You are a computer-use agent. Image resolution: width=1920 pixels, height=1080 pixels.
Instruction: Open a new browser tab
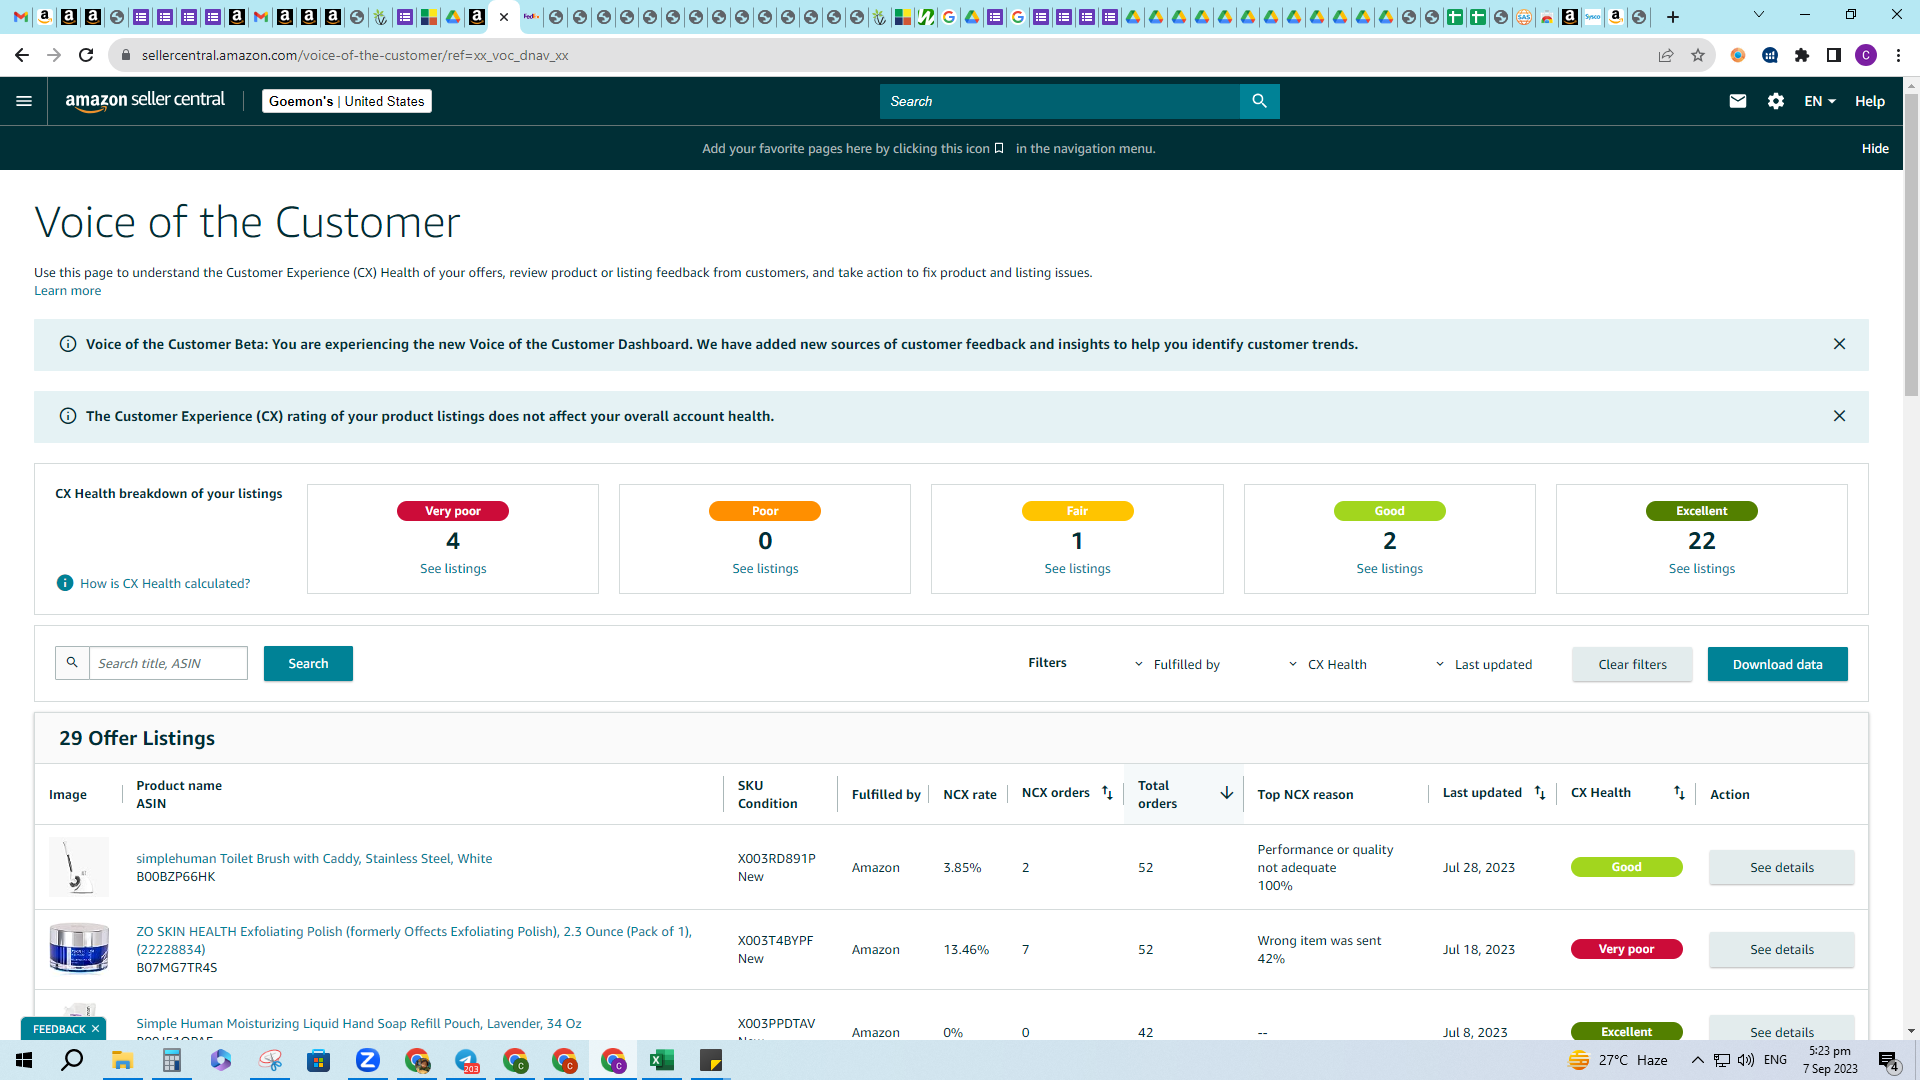(x=1673, y=17)
